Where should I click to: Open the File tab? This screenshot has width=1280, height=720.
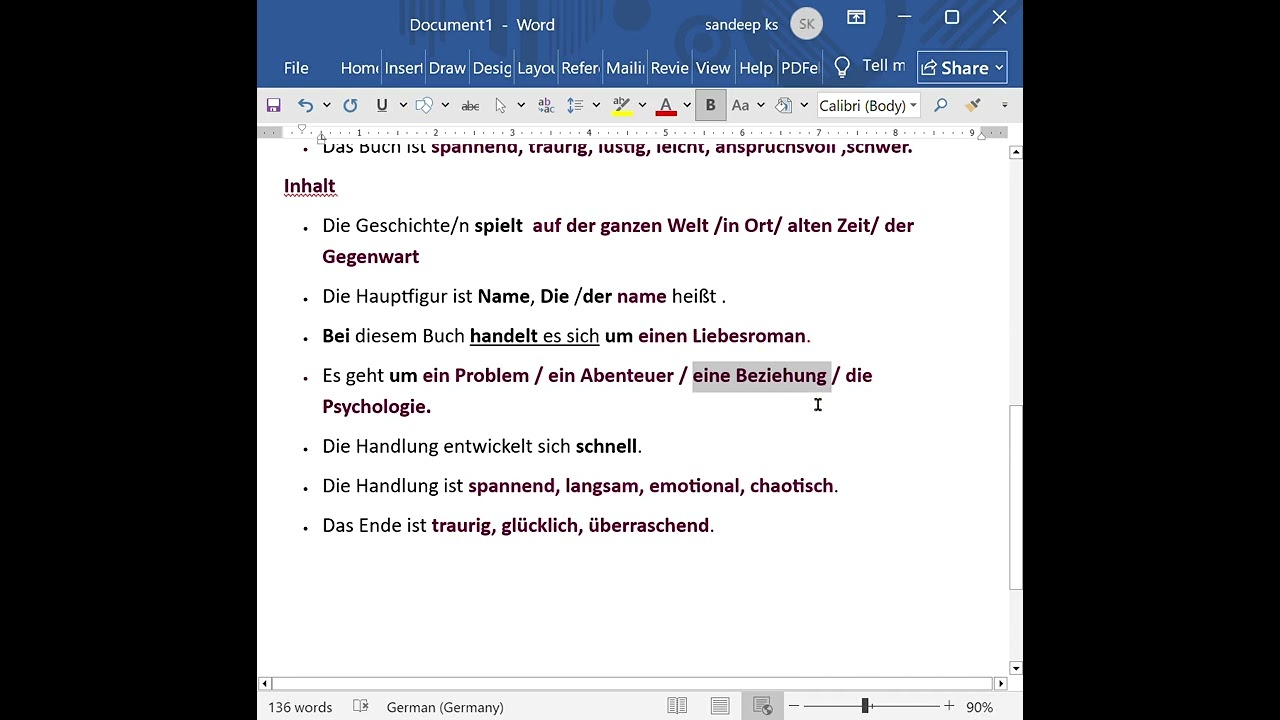(296, 68)
